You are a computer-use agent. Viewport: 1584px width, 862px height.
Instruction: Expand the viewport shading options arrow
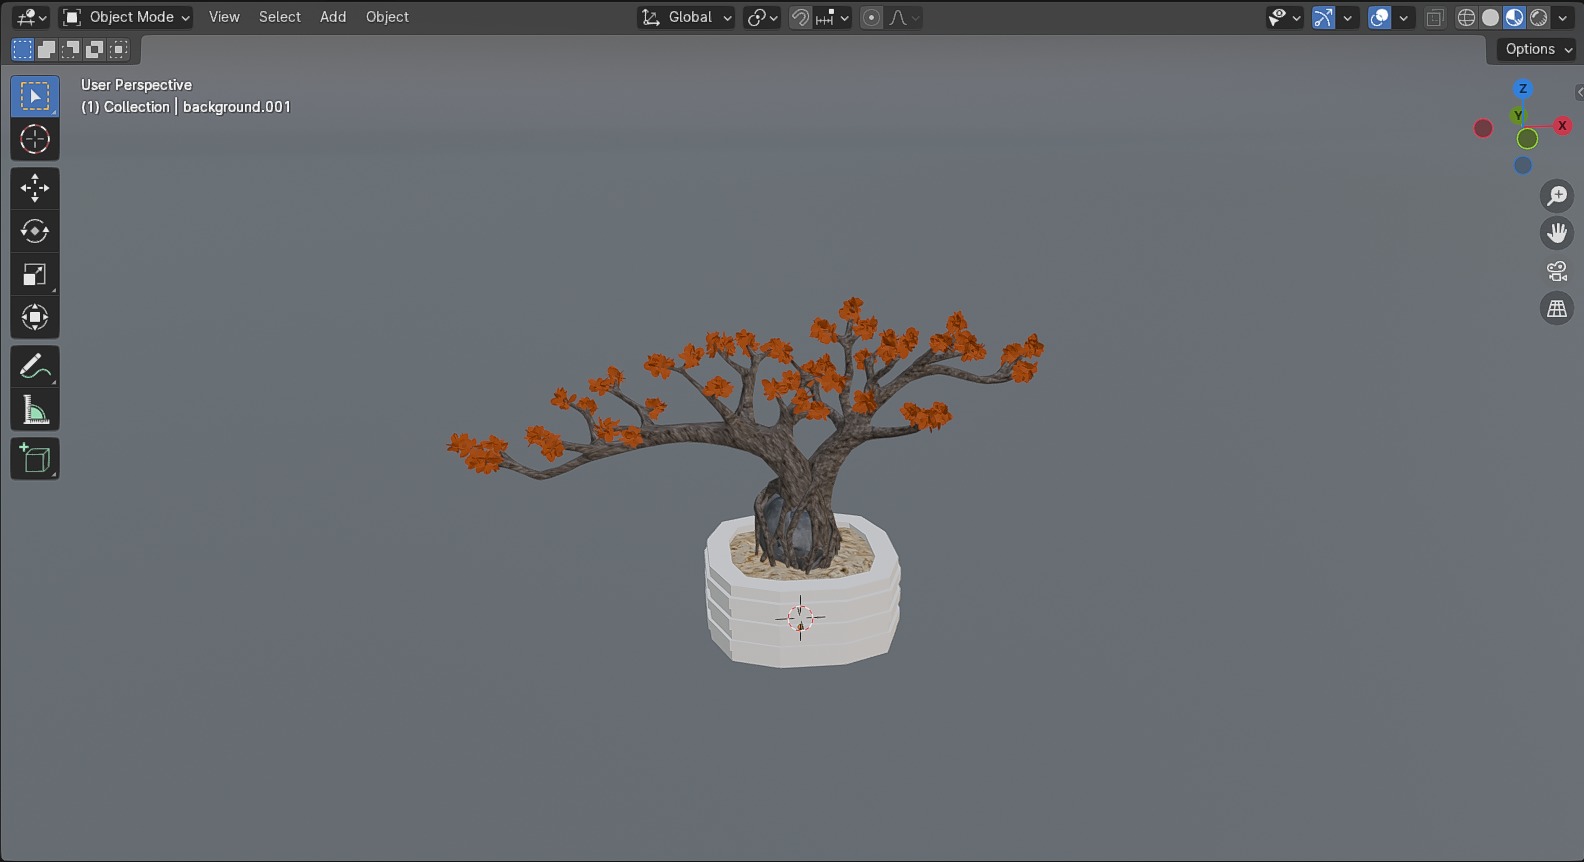pos(1563,17)
